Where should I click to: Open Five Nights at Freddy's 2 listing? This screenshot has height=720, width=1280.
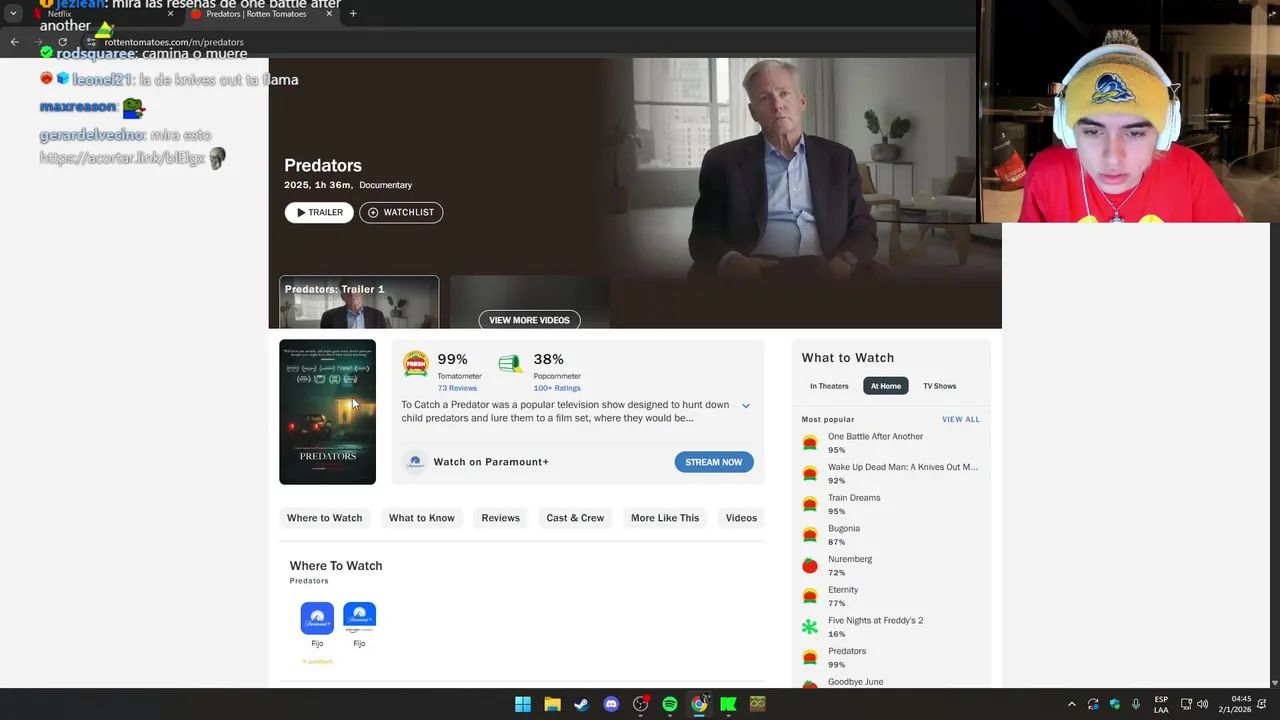pyautogui.click(x=876, y=621)
